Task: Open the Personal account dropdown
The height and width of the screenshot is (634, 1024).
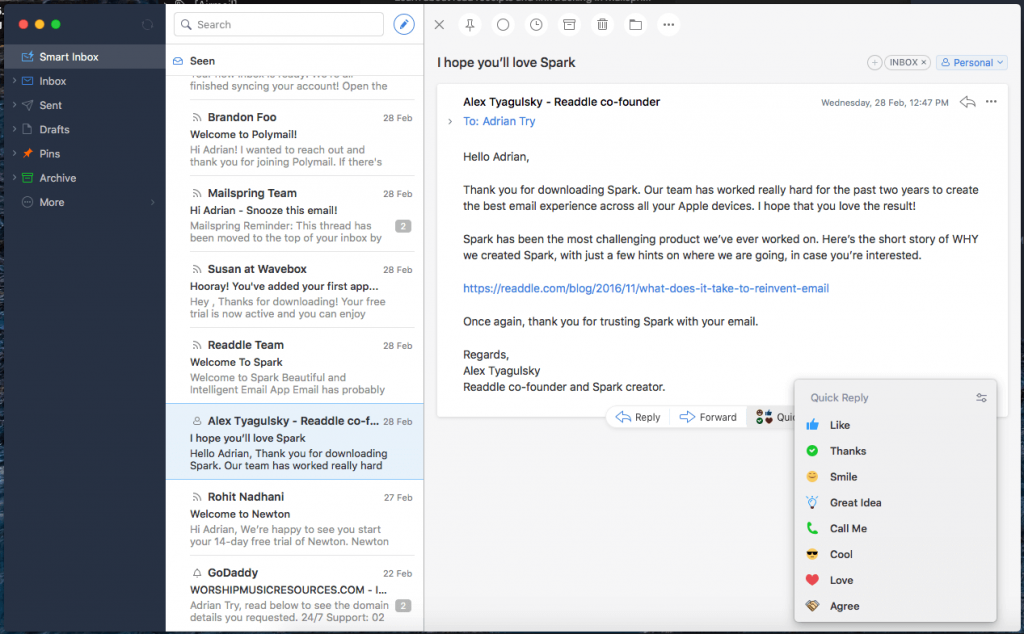Action: pyautogui.click(x=971, y=62)
